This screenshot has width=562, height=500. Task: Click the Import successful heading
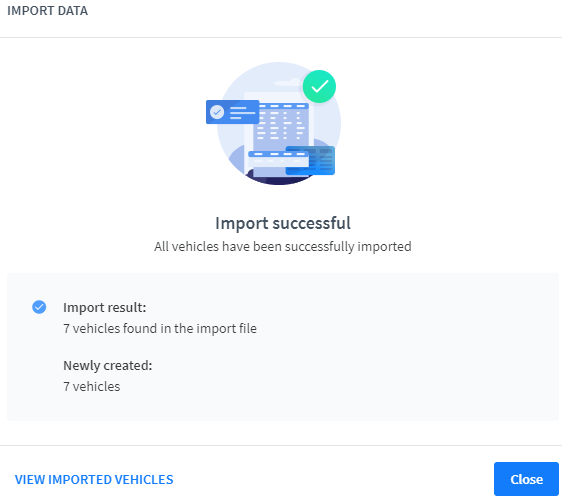point(283,223)
